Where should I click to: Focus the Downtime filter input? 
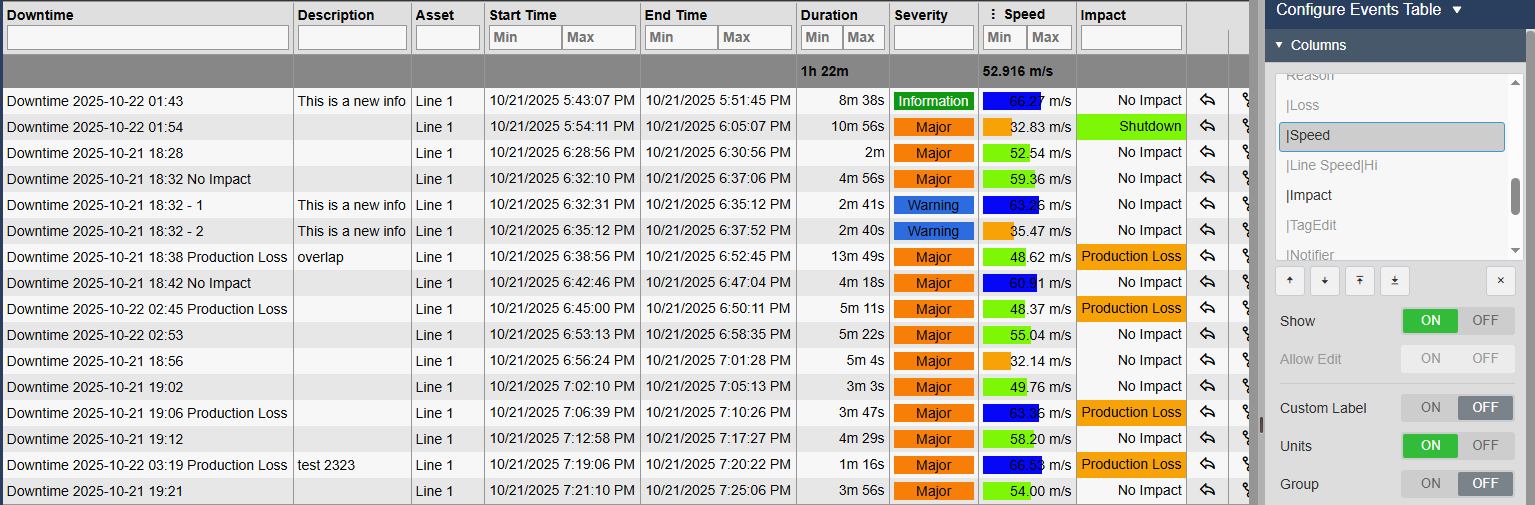pyautogui.click(x=148, y=37)
